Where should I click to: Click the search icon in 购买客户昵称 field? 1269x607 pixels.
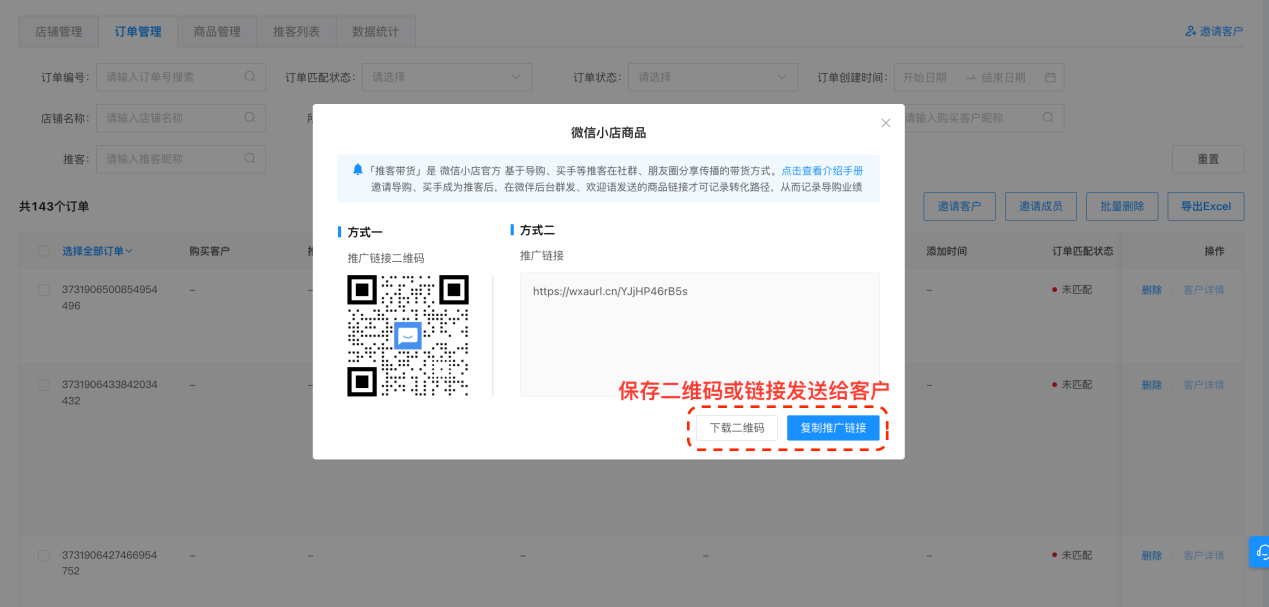pos(1047,117)
